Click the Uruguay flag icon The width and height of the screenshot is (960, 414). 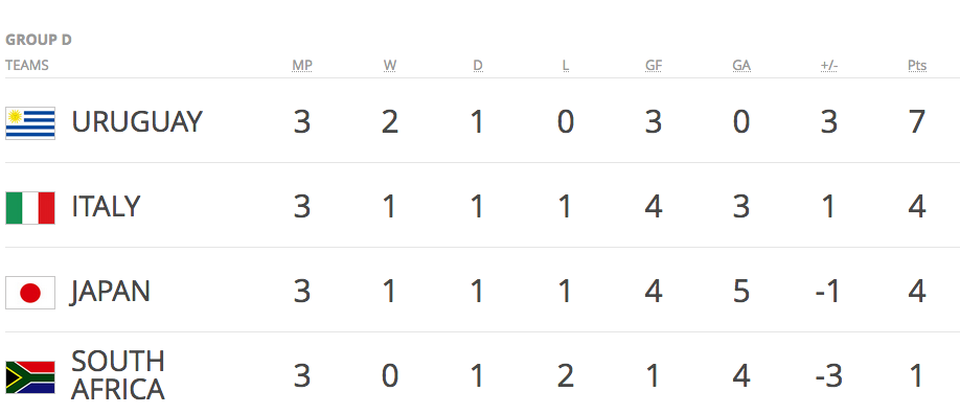tap(31, 123)
